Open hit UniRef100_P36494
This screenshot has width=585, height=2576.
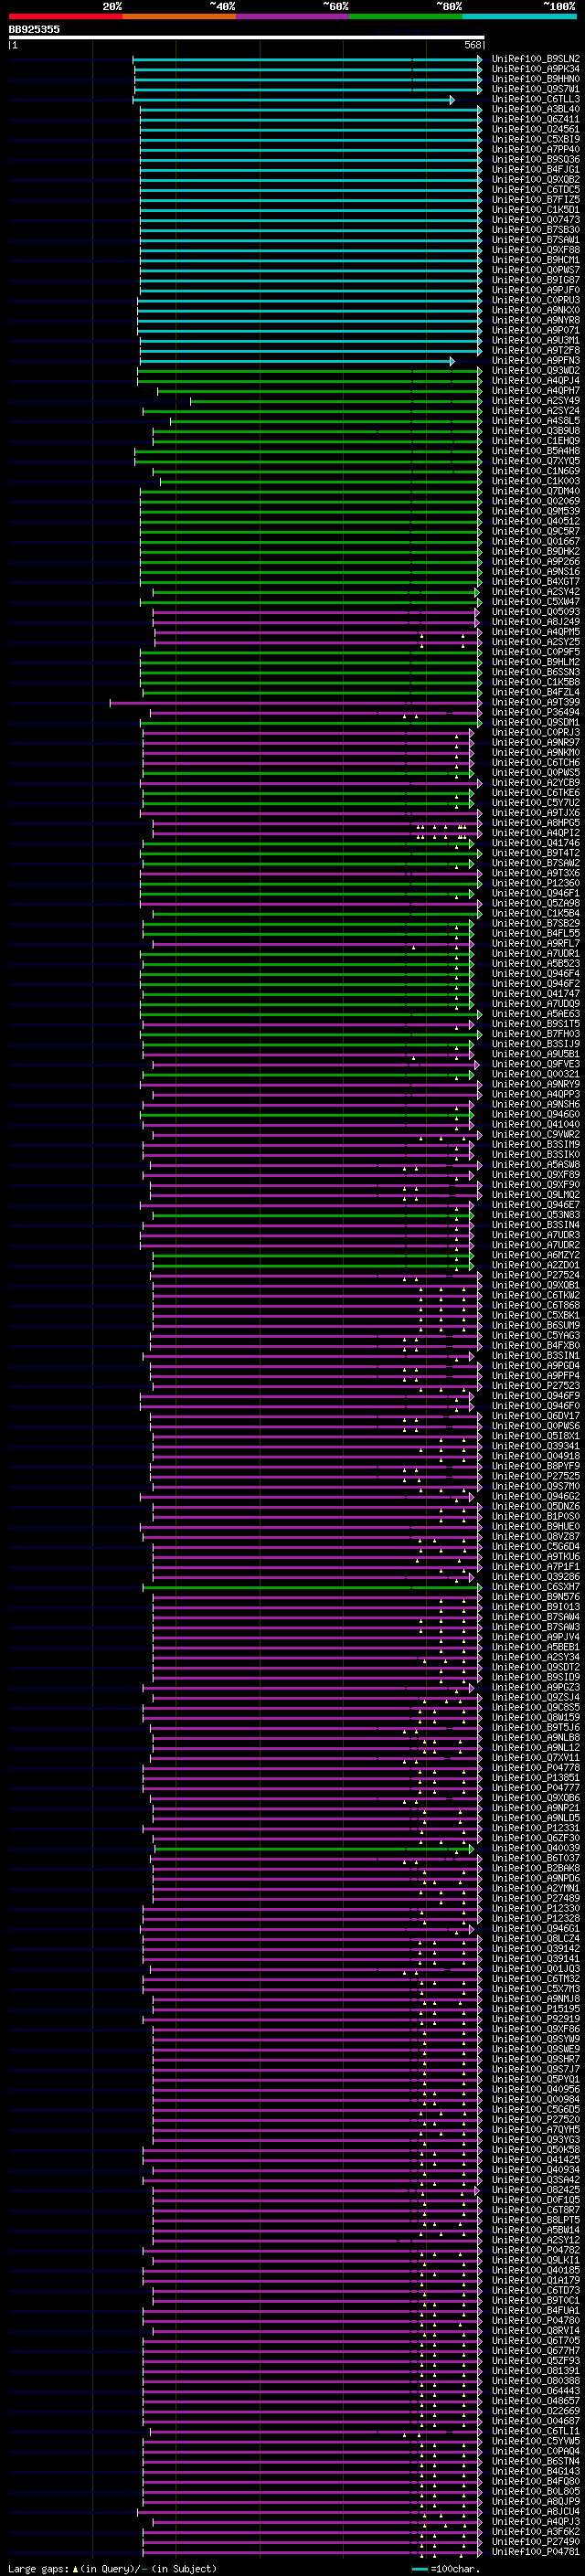pos(535,712)
